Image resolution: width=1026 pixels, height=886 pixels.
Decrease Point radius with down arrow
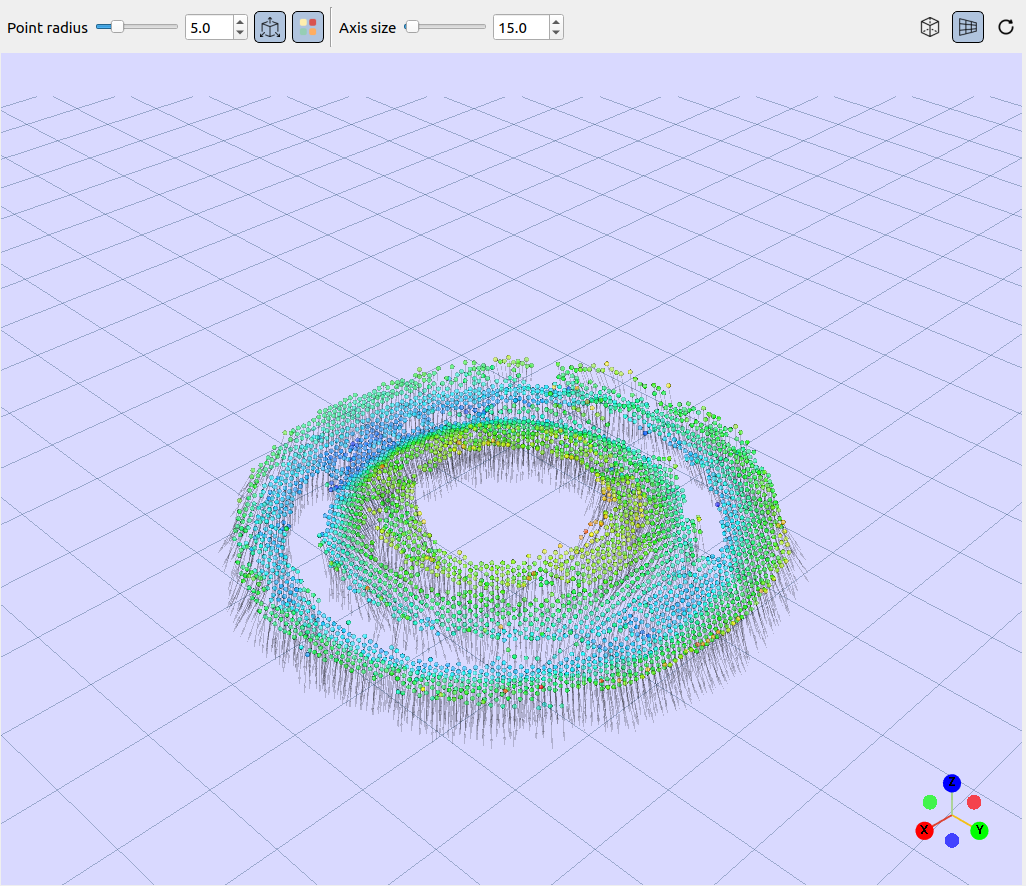[240, 33]
